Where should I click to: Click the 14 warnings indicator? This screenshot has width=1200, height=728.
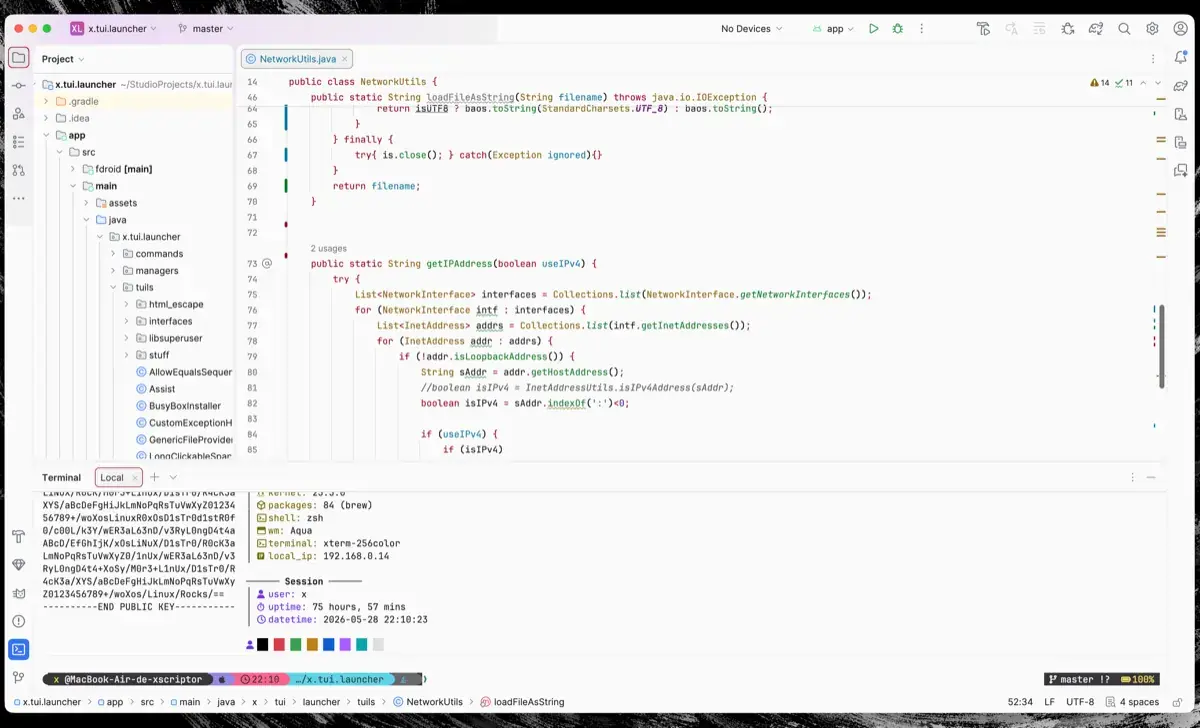pos(1099,82)
